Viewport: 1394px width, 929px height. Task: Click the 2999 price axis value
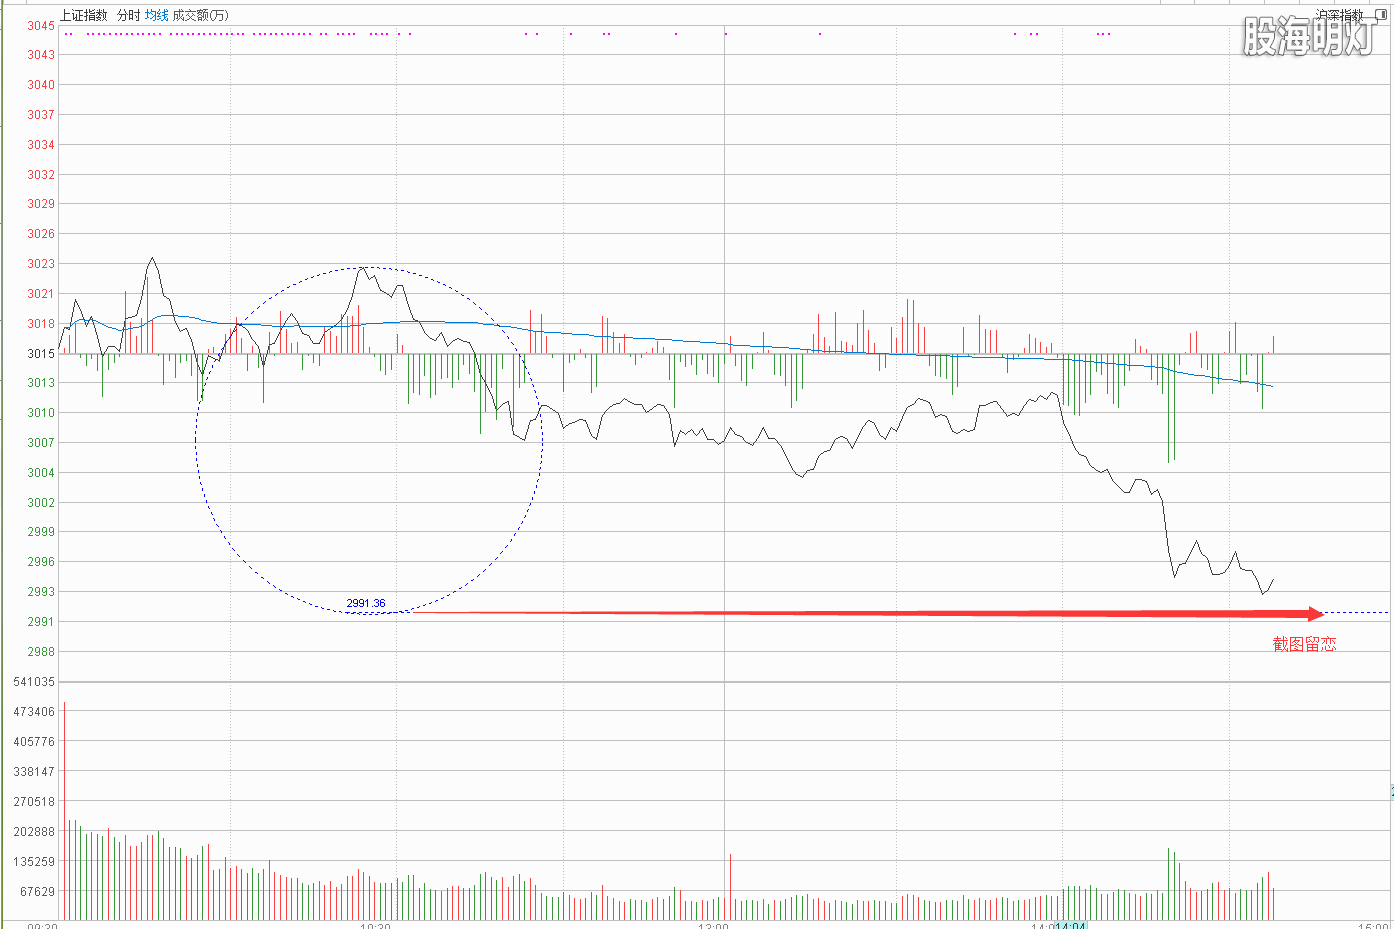point(41,532)
